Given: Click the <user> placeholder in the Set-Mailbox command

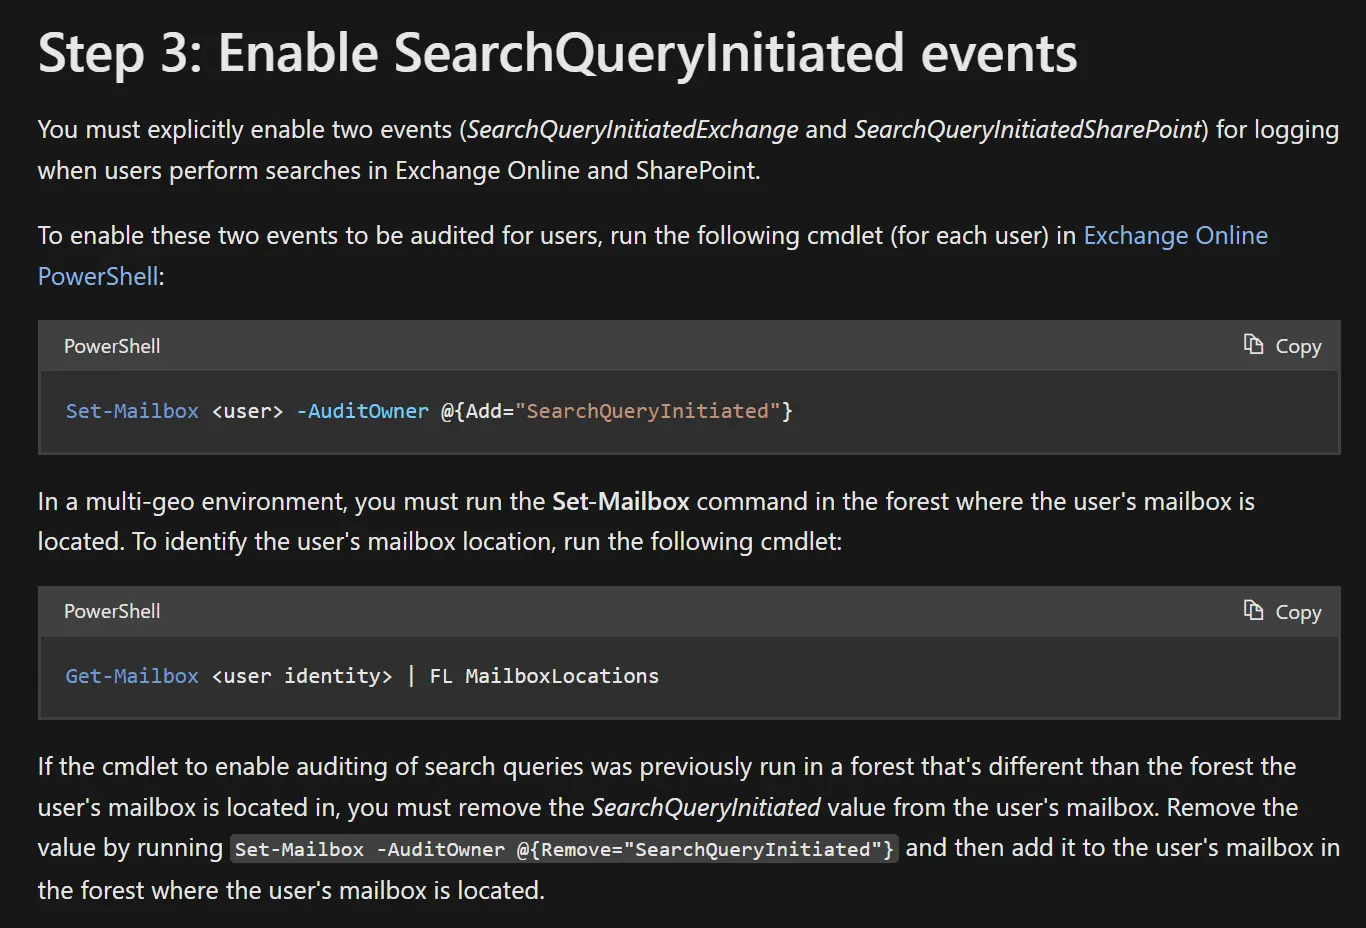Looking at the screenshot, I should [x=247, y=411].
